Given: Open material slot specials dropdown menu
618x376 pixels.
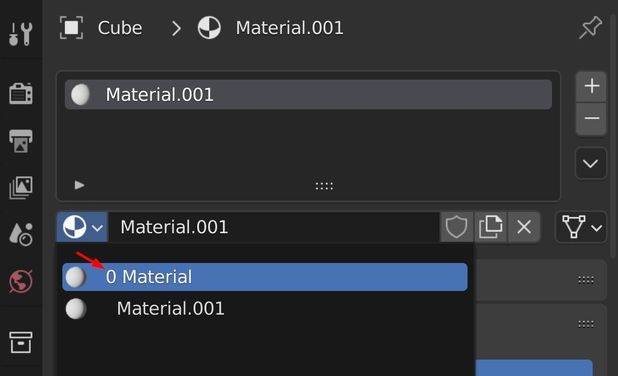Looking at the screenshot, I should [x=590, y=163].
